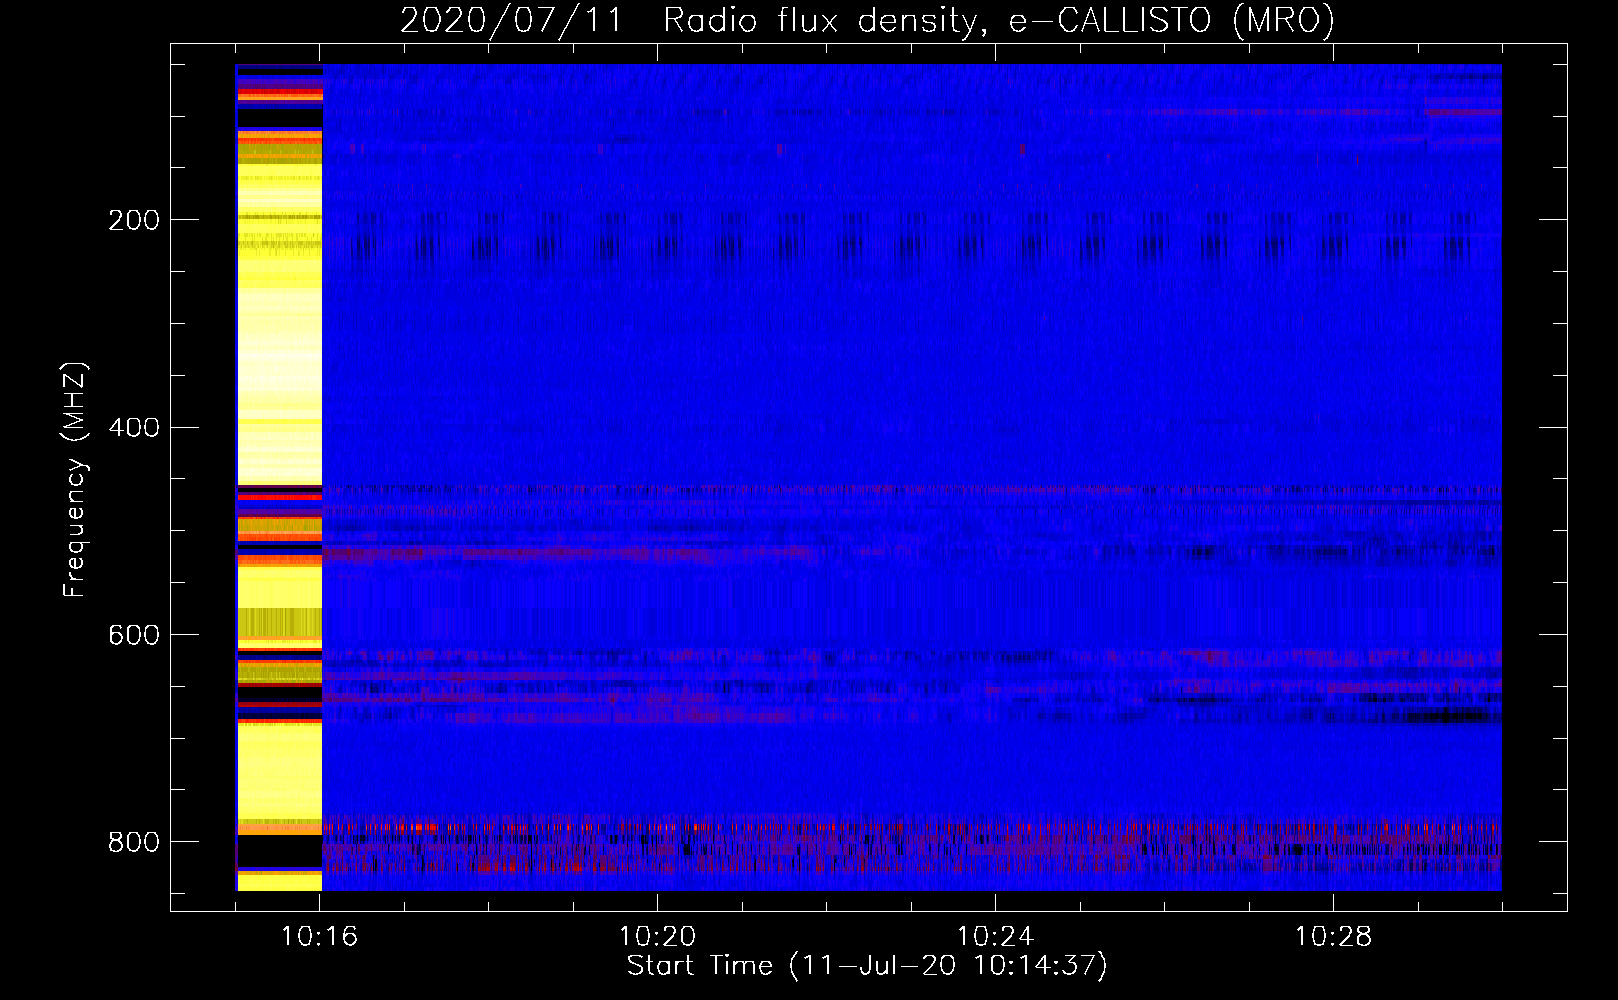Click the "10:16" time tick label

(320, 937)
